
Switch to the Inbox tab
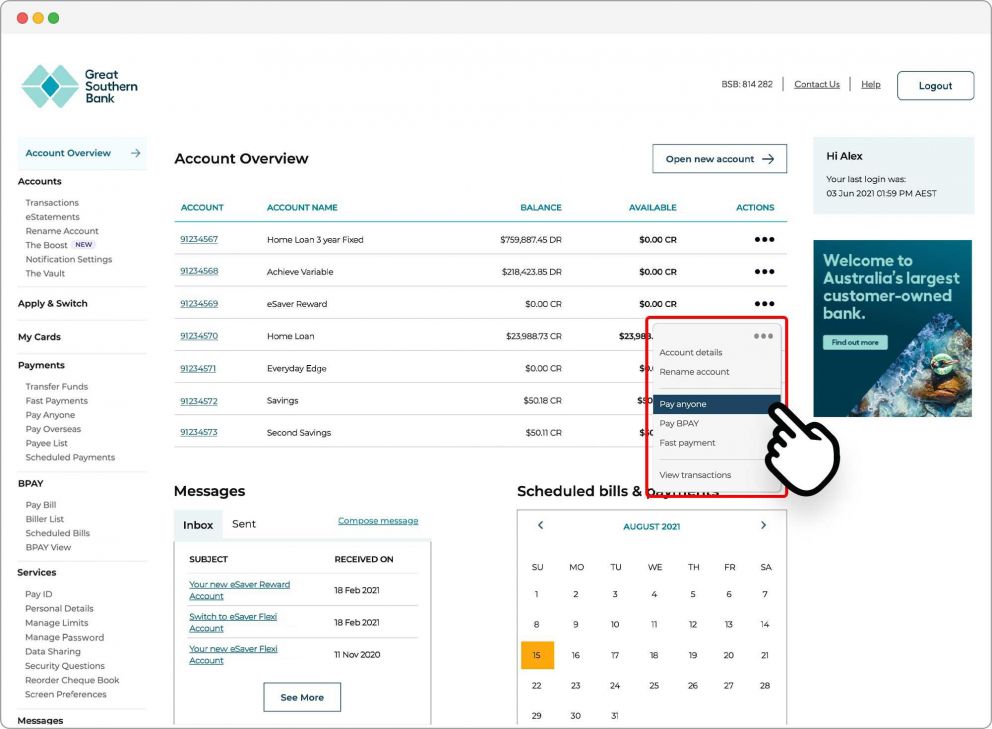point(198,525)
